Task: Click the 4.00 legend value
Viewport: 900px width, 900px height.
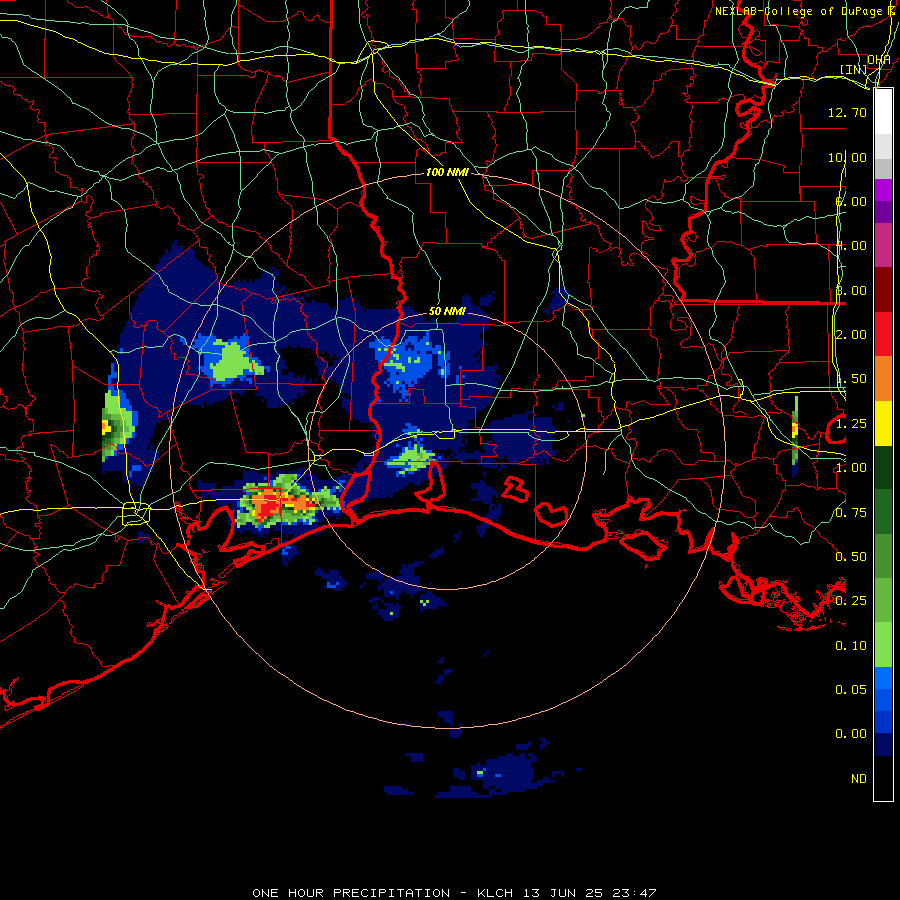Action: 851,246
